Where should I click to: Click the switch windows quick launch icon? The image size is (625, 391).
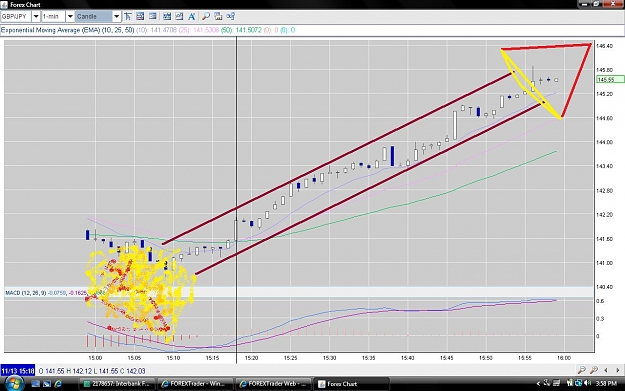coord(47,384)
